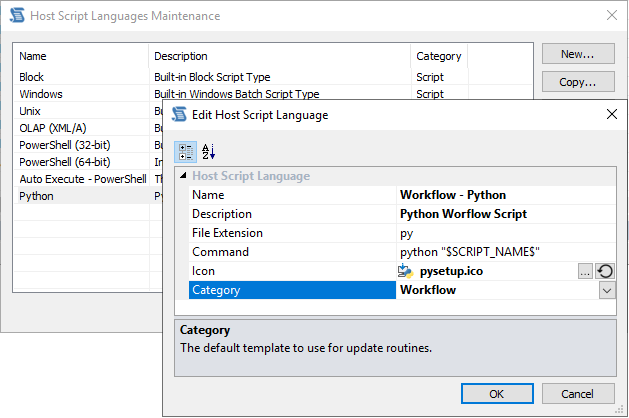
Task: Collapse the Host Script Language group
Action: (182, 176)
